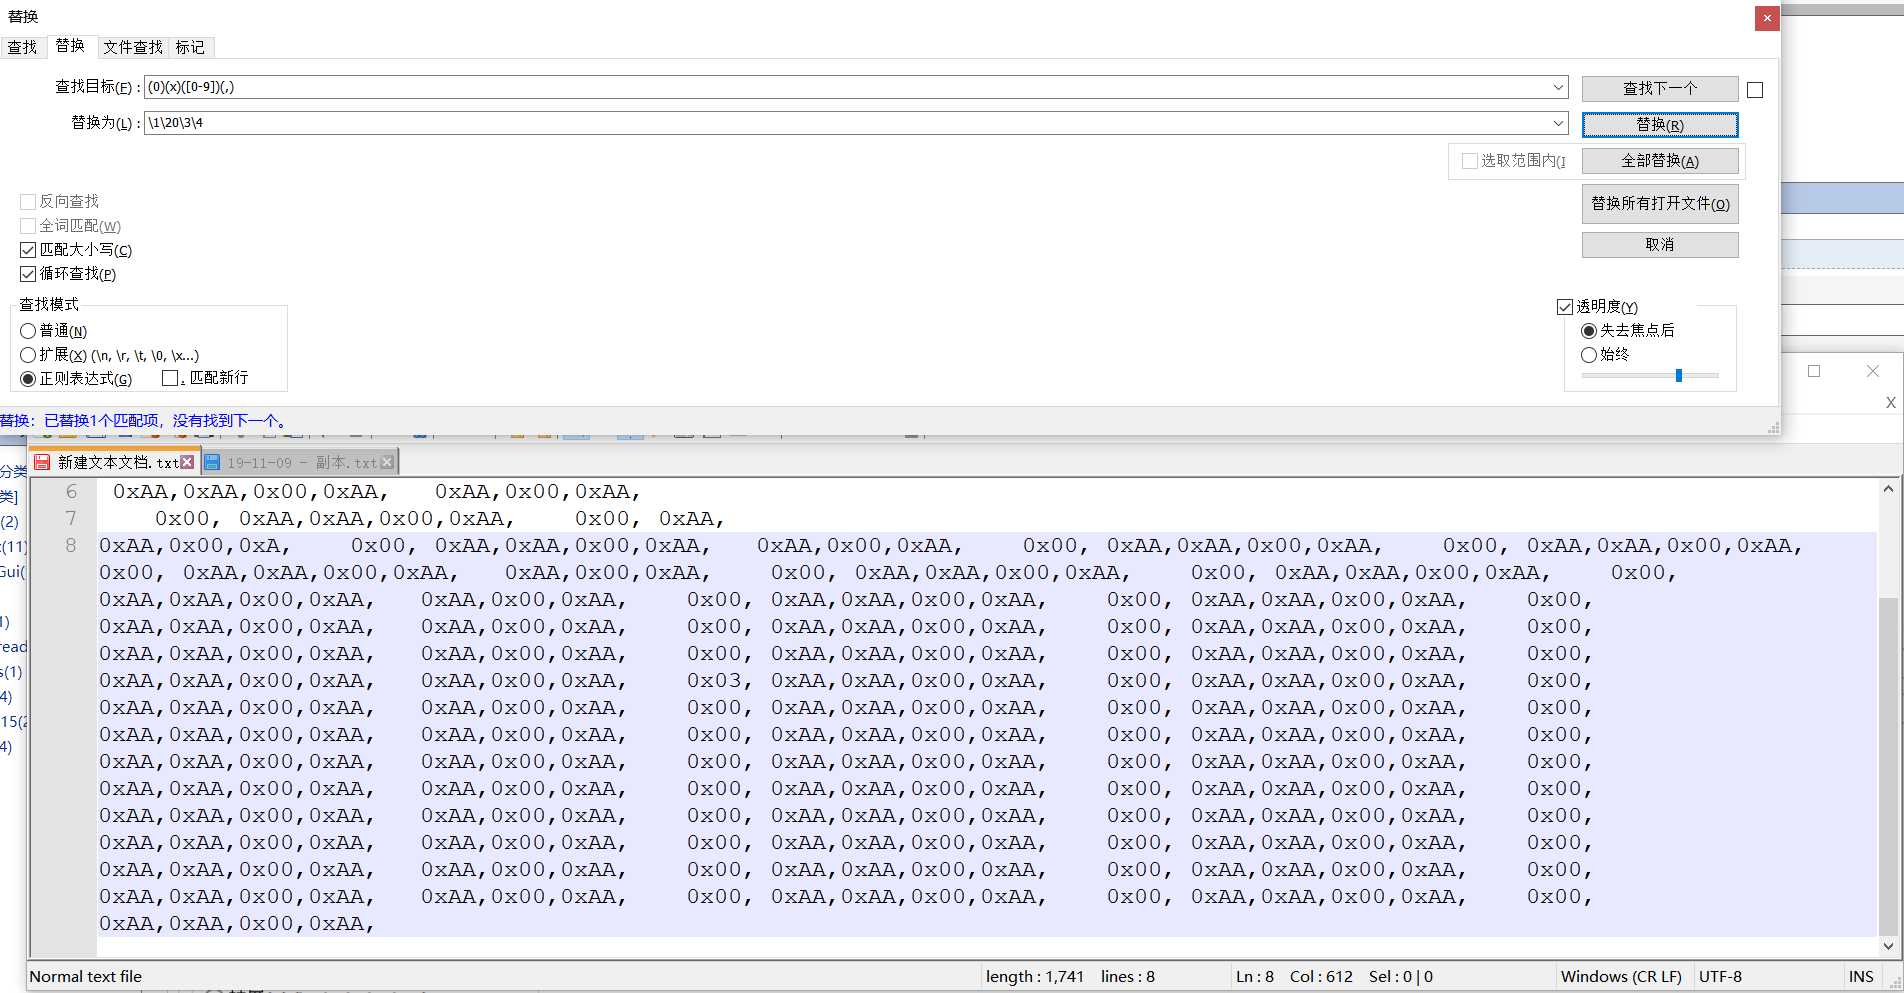Tick the checkbox beside 查找下一个 button
The width and height of the screenshot is (1904, 993).
1755,90
